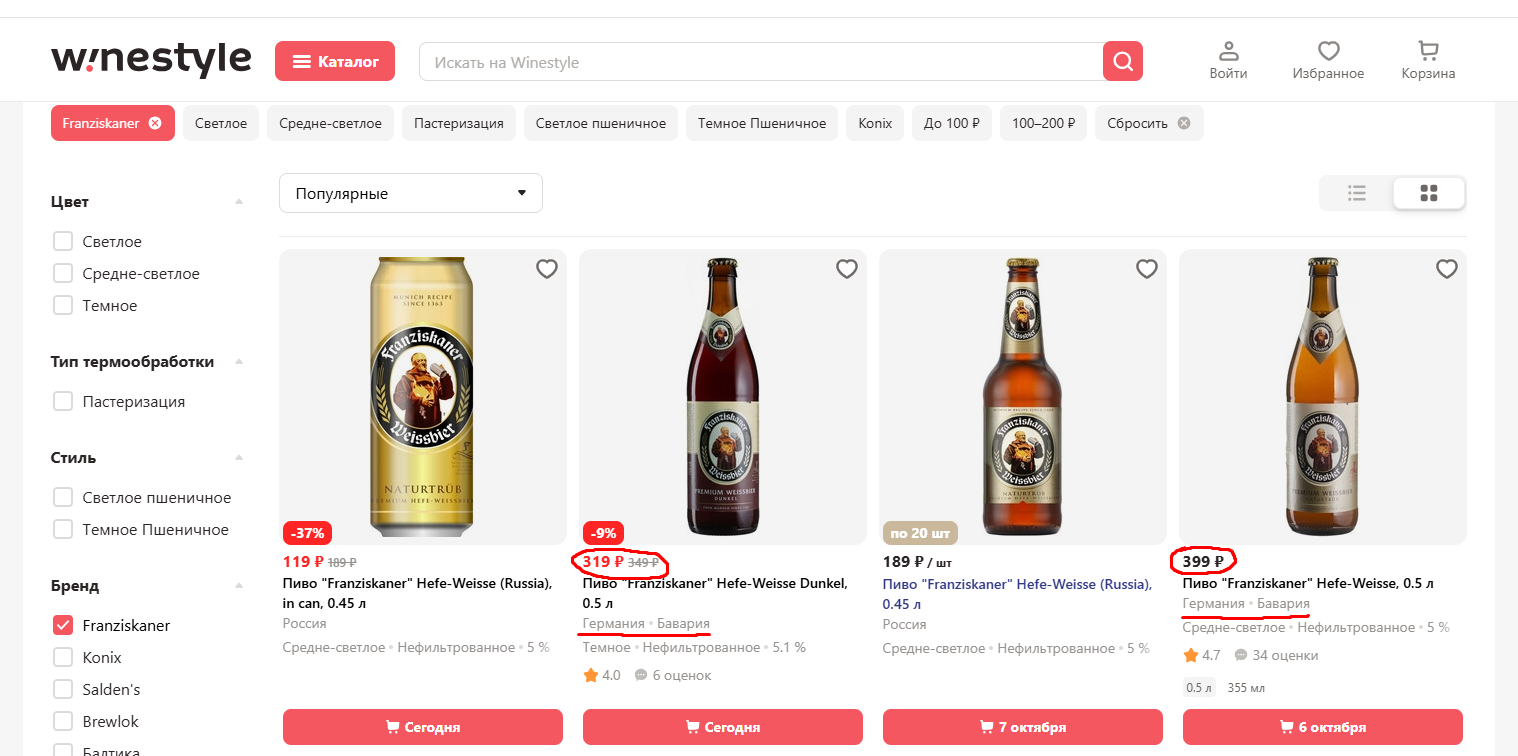The image size is (1518, 756).
Task: Apply the Konix quick filter chip
Action: [875, 123]
